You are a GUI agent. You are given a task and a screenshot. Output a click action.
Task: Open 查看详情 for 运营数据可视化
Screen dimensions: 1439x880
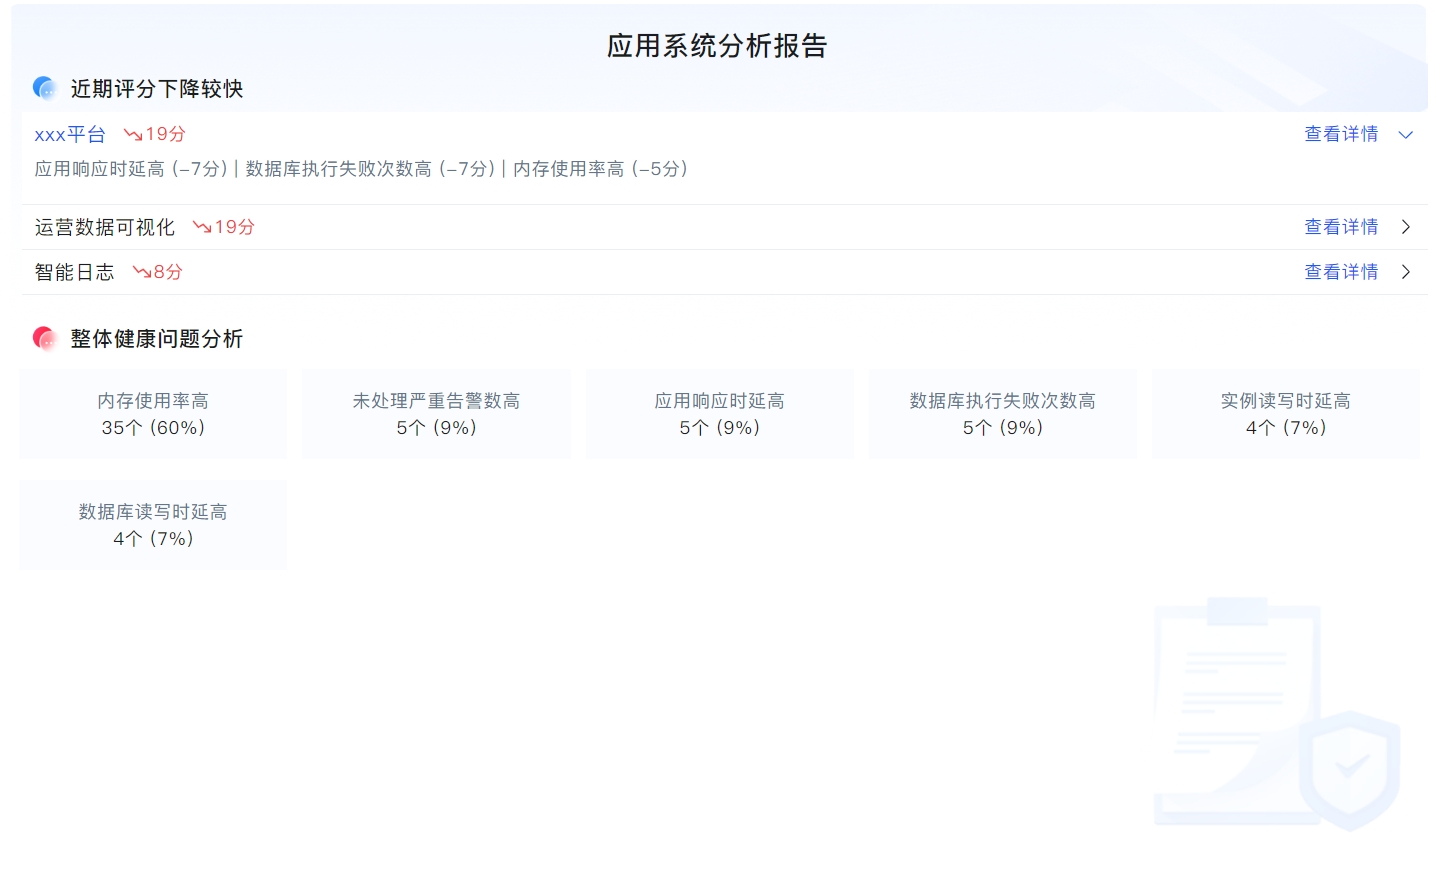(x=1341, y=227)
